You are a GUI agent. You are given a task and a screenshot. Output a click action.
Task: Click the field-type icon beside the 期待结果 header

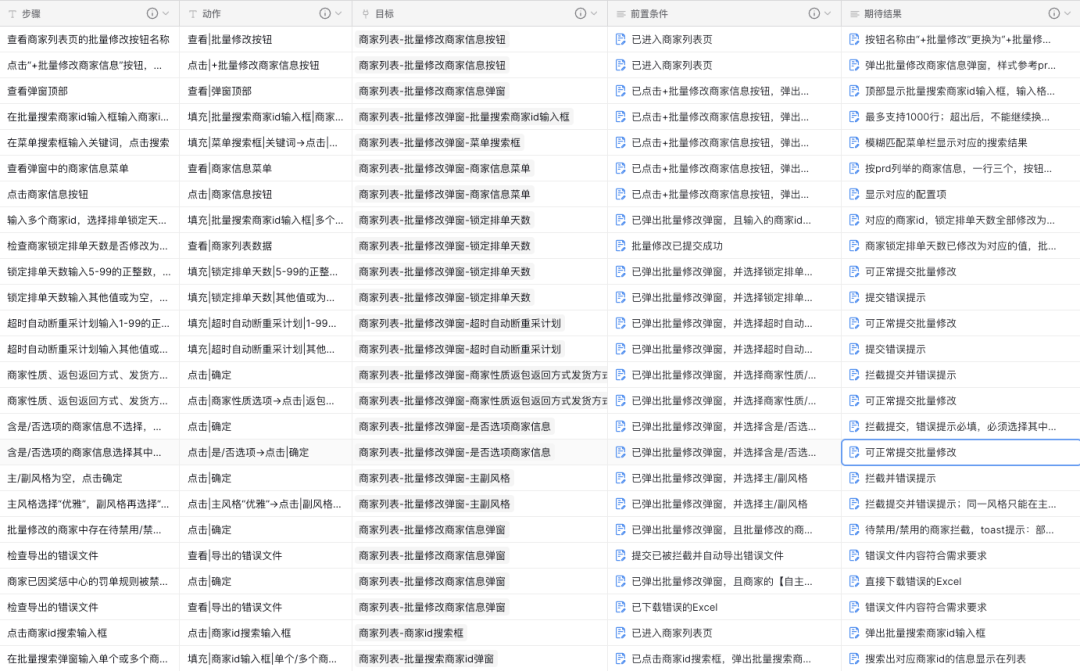point(854,14)
